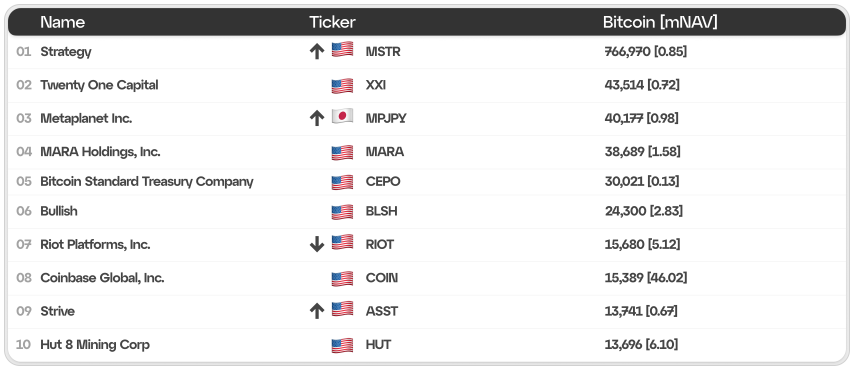Select Hut 8 Mining Corp row
Screen dimensions: 854x370
[427, 345]
